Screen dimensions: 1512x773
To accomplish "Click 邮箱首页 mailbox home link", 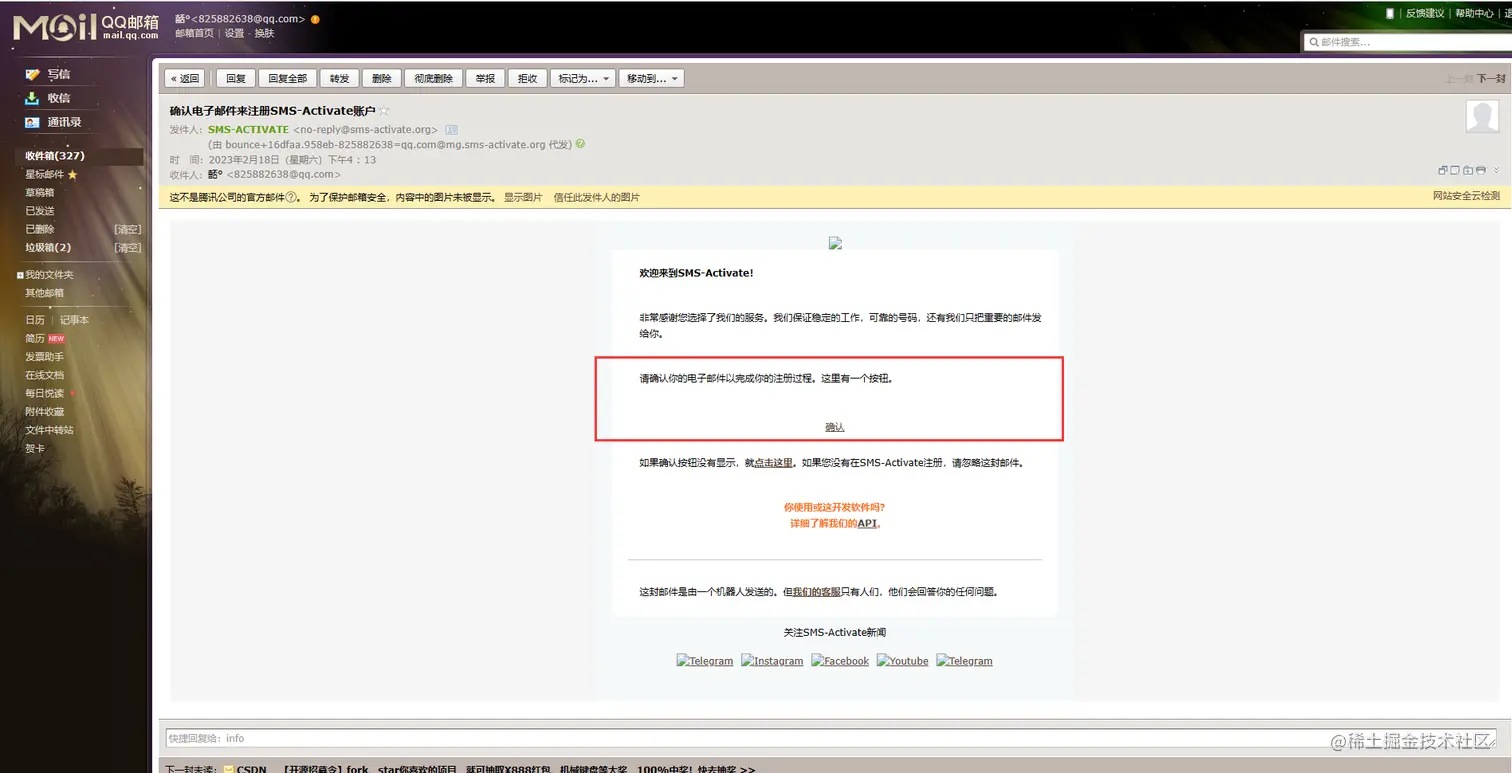I will (x=194, y=33).
